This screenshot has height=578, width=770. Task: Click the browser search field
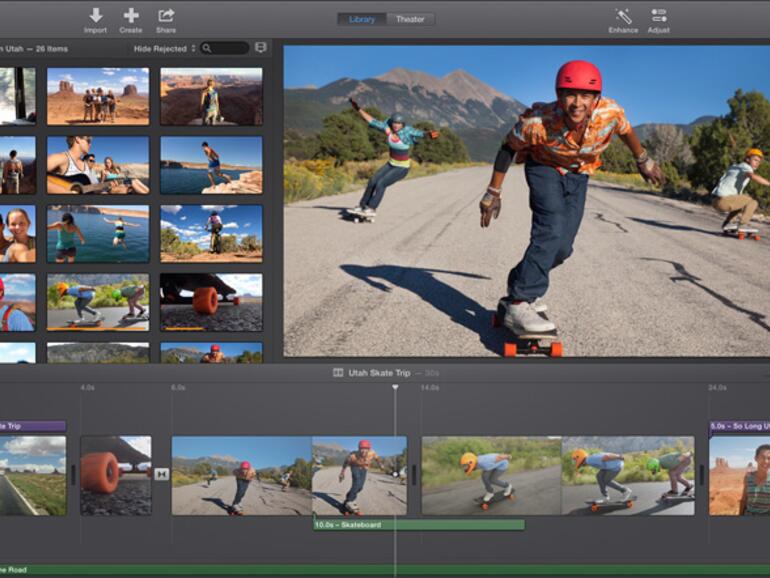click(x=228, y=48)
